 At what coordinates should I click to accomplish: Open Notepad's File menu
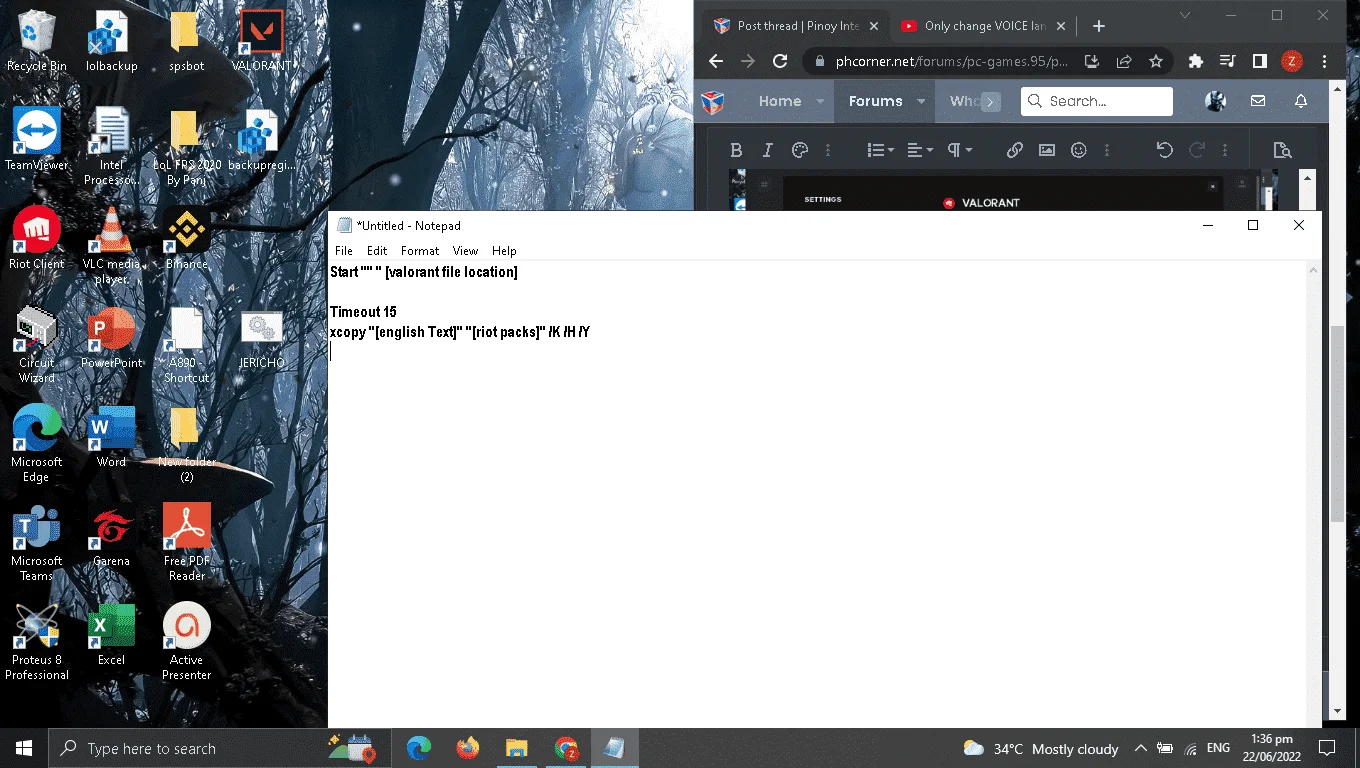pos(344,251)
